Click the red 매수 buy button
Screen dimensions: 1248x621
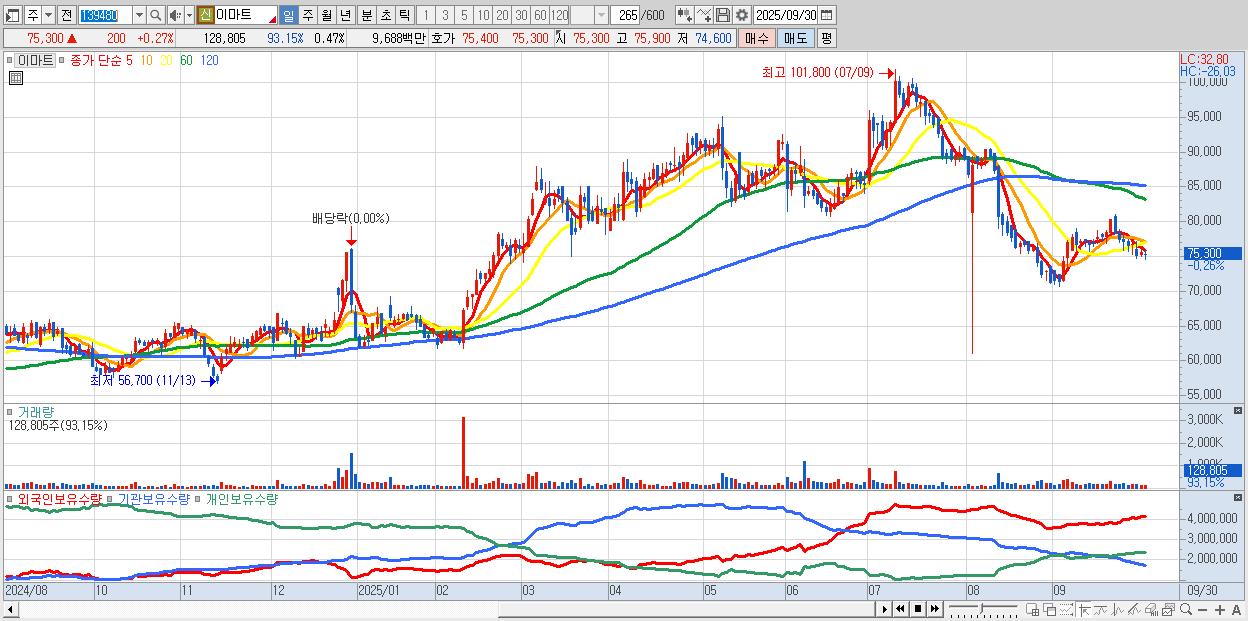click(x=756, y=38)
